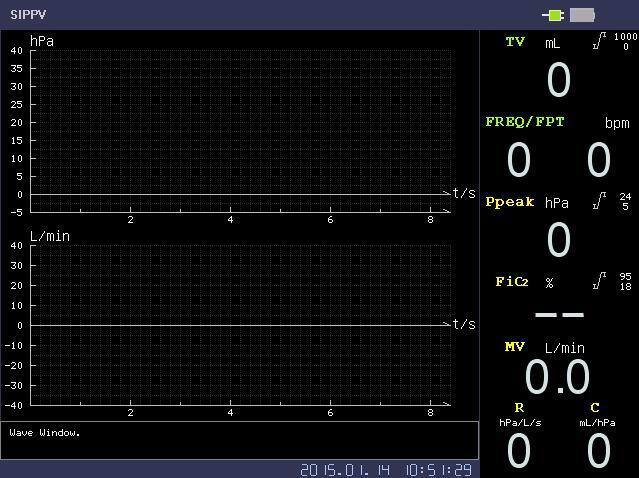The height and width of the screenshot is (478, 639).
Task: Open the TV tidal volume parameter
Action: [515, 42]
